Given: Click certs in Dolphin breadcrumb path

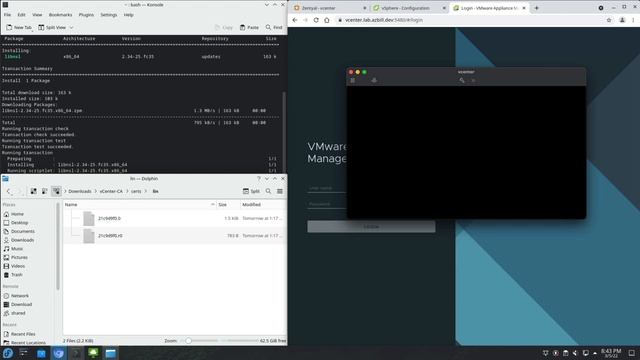Looking at the screenshot, I should (136, 191).
